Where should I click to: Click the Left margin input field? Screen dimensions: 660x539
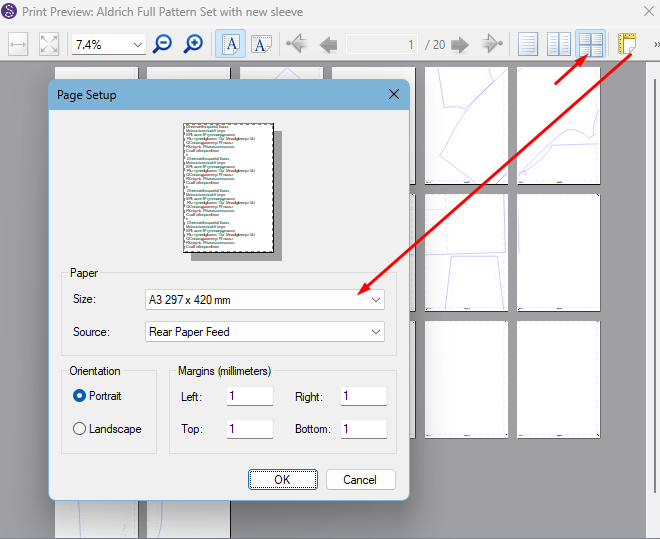[x=249, y=396]
